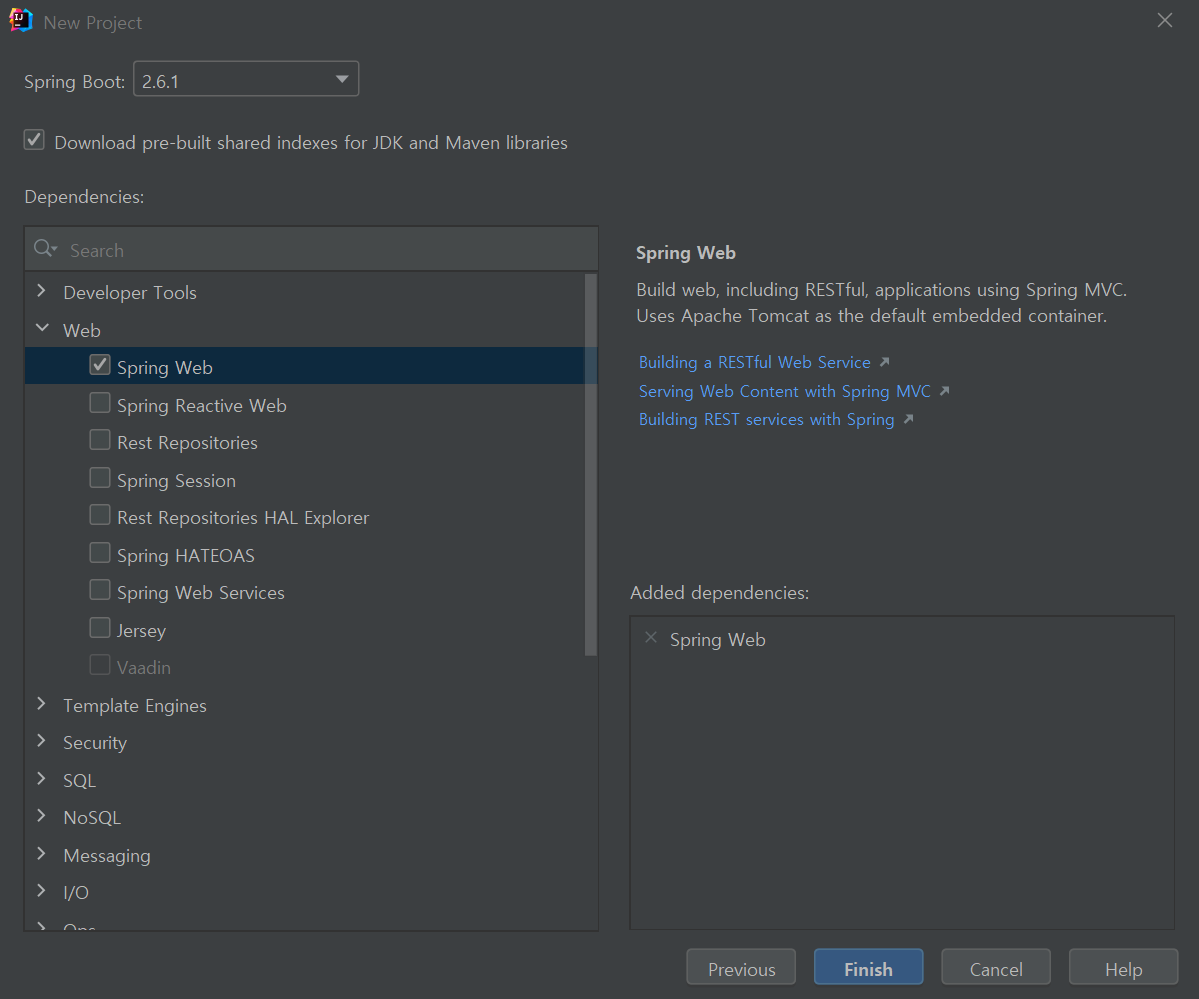The image size is (1199, 999).
Task: Open Serving Web Content with Spring MVC link
Action: [x=785, y=392]
